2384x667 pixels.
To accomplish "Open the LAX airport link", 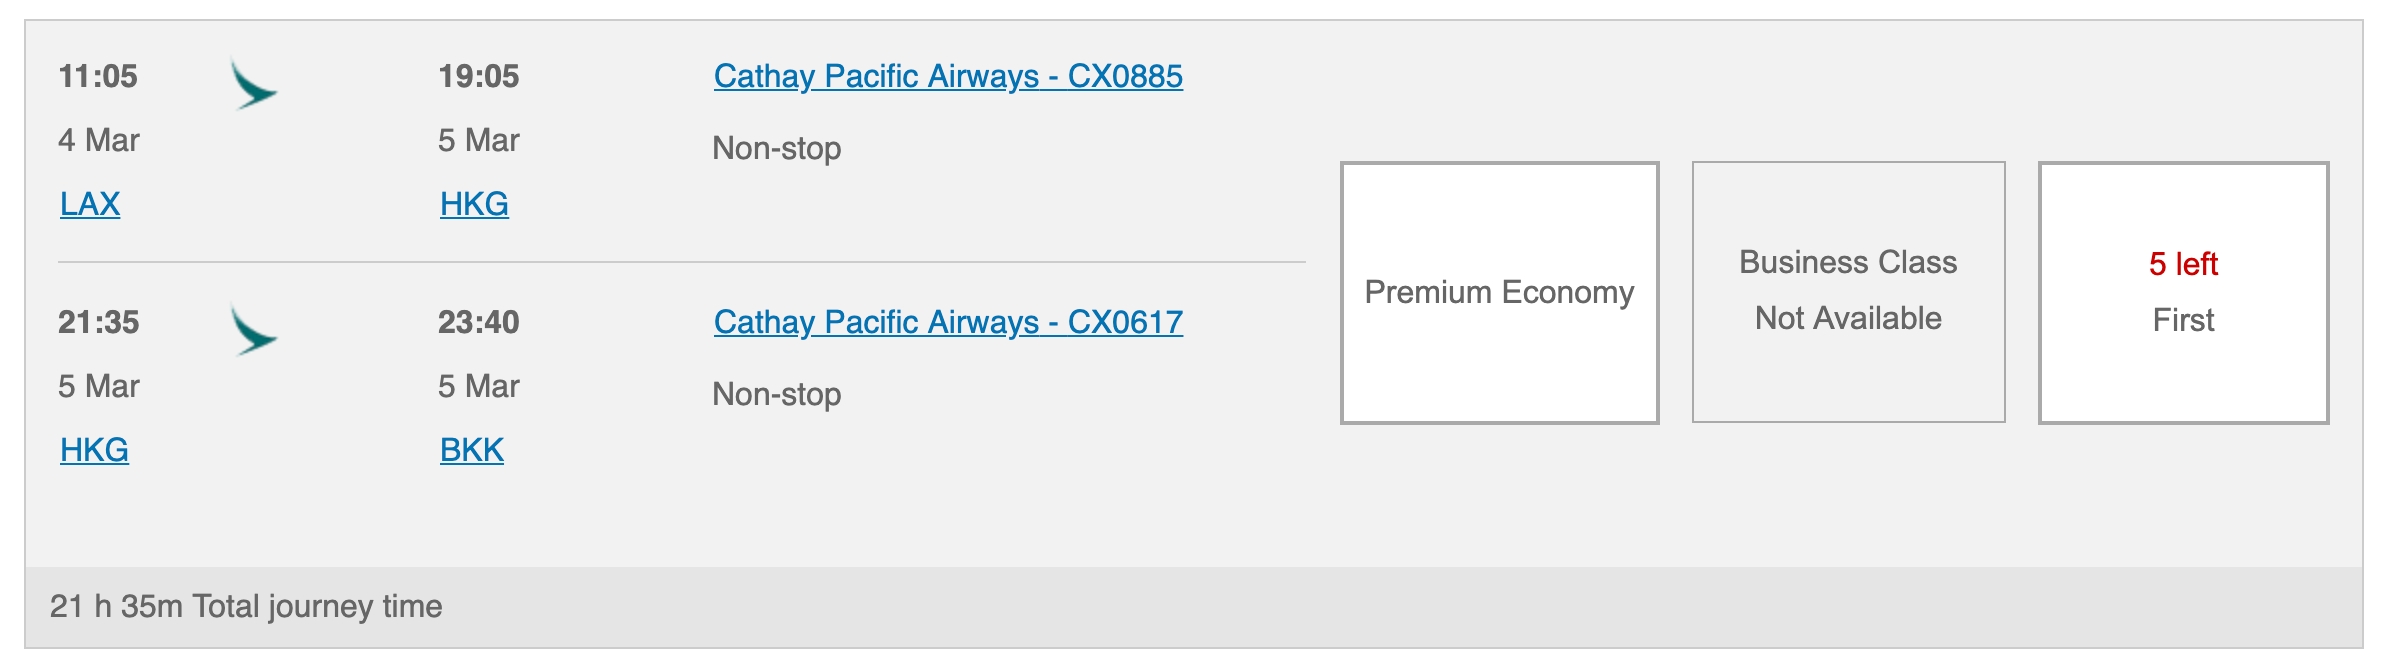I will tap(90, 204).
